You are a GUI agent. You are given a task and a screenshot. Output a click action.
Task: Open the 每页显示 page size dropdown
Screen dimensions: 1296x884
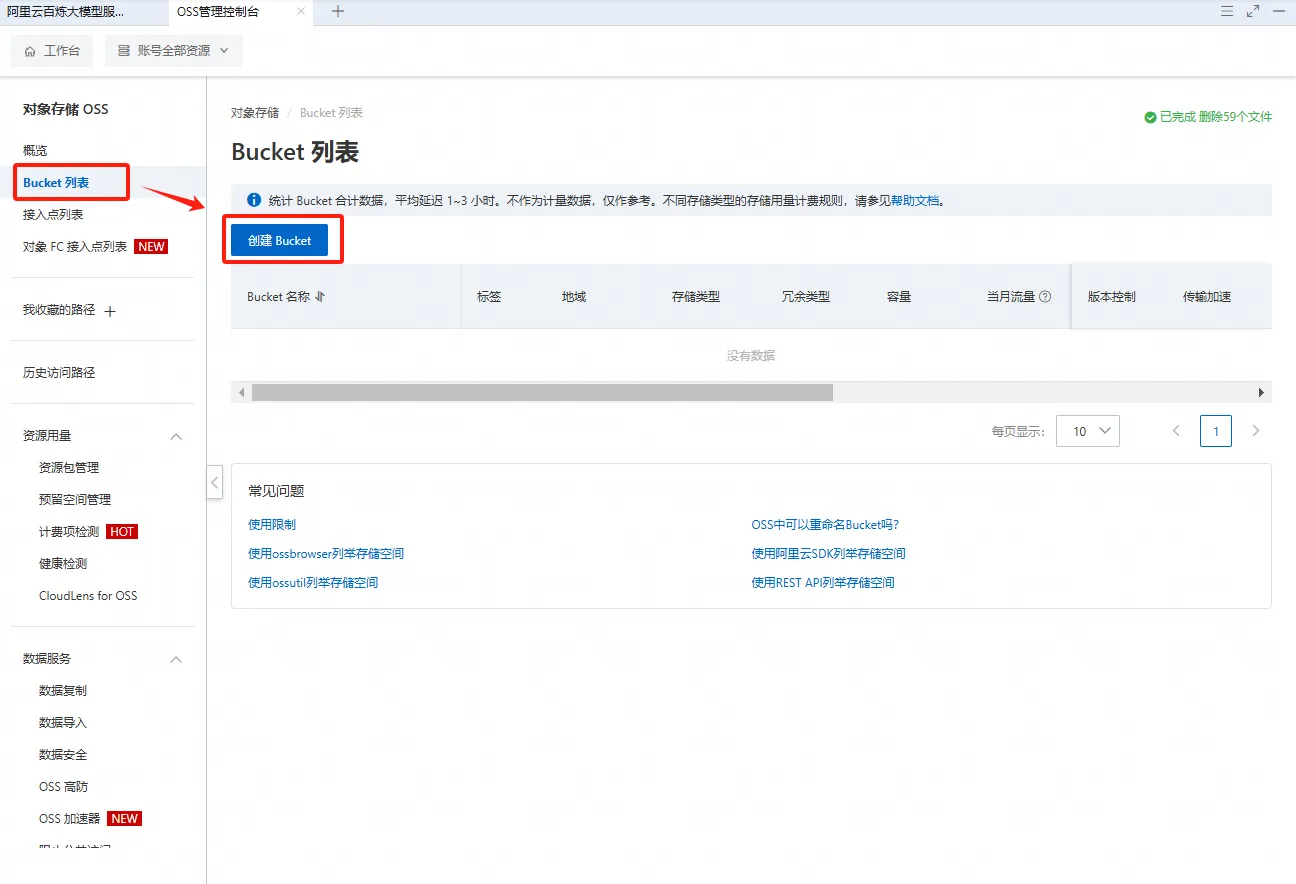1088,431
